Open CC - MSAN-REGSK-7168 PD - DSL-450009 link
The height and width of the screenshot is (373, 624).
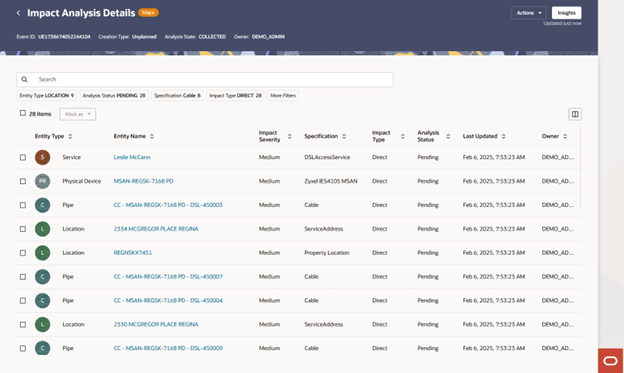click(168, 348)
